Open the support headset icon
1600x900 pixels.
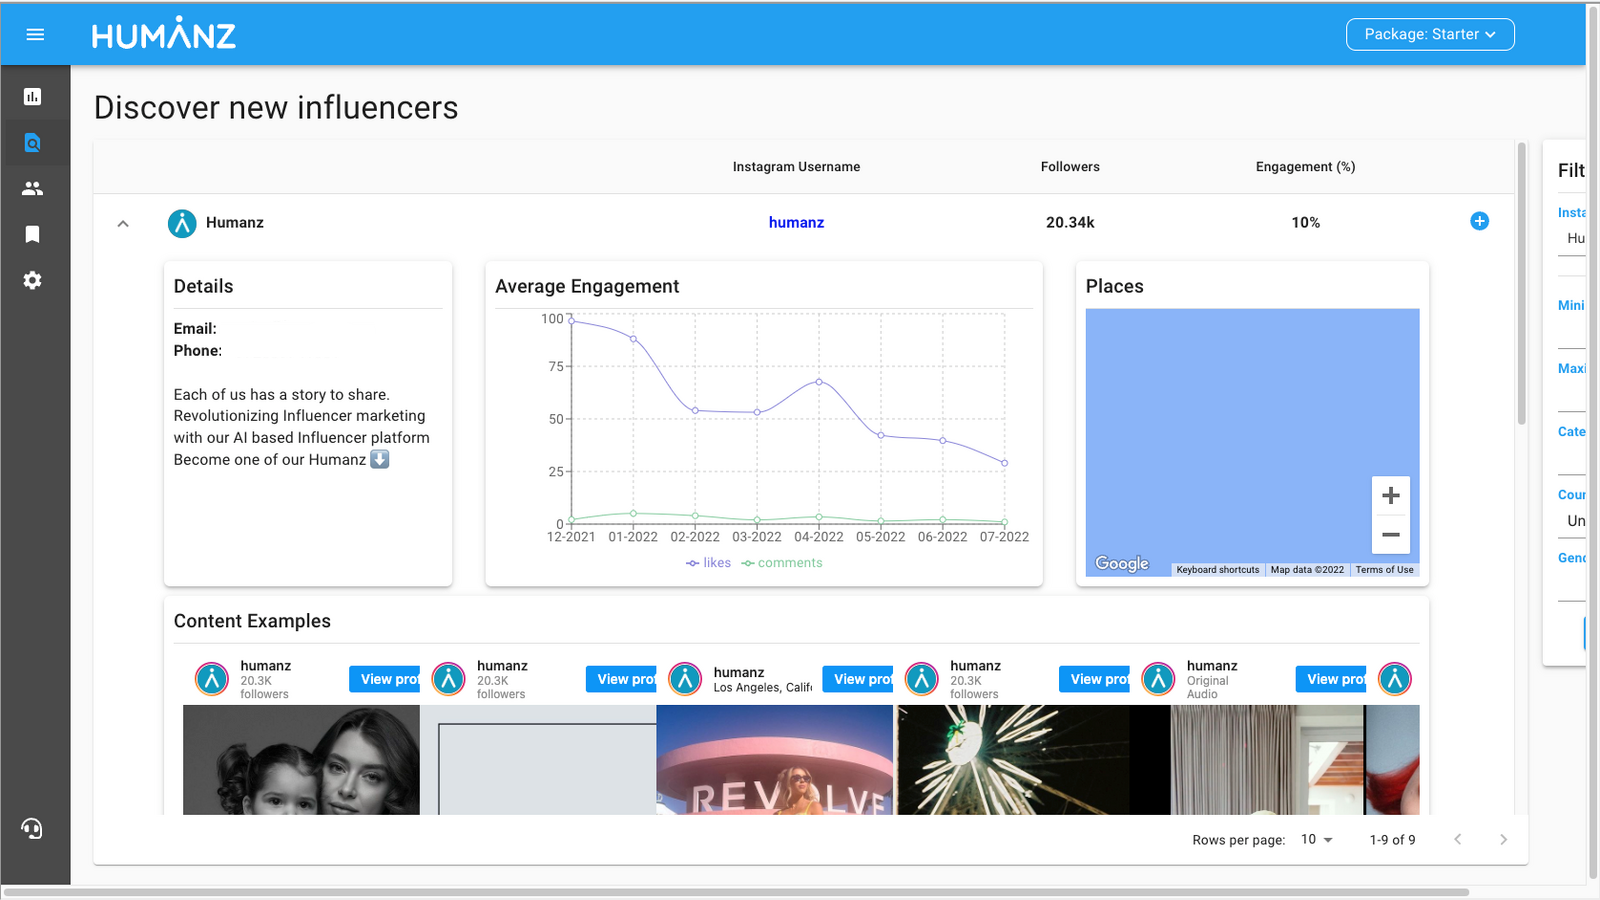(x=32, y=828)
